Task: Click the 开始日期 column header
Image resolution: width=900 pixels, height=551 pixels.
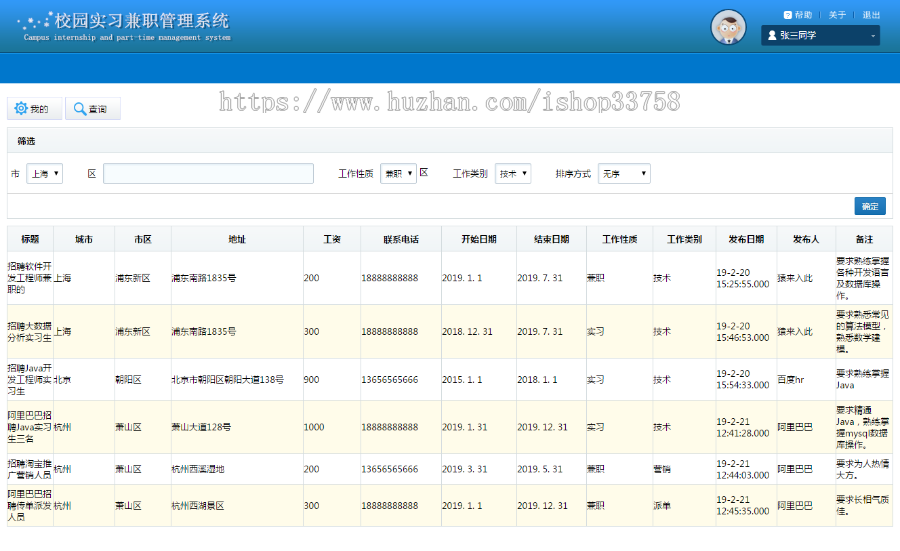Action: coord(479,239)
